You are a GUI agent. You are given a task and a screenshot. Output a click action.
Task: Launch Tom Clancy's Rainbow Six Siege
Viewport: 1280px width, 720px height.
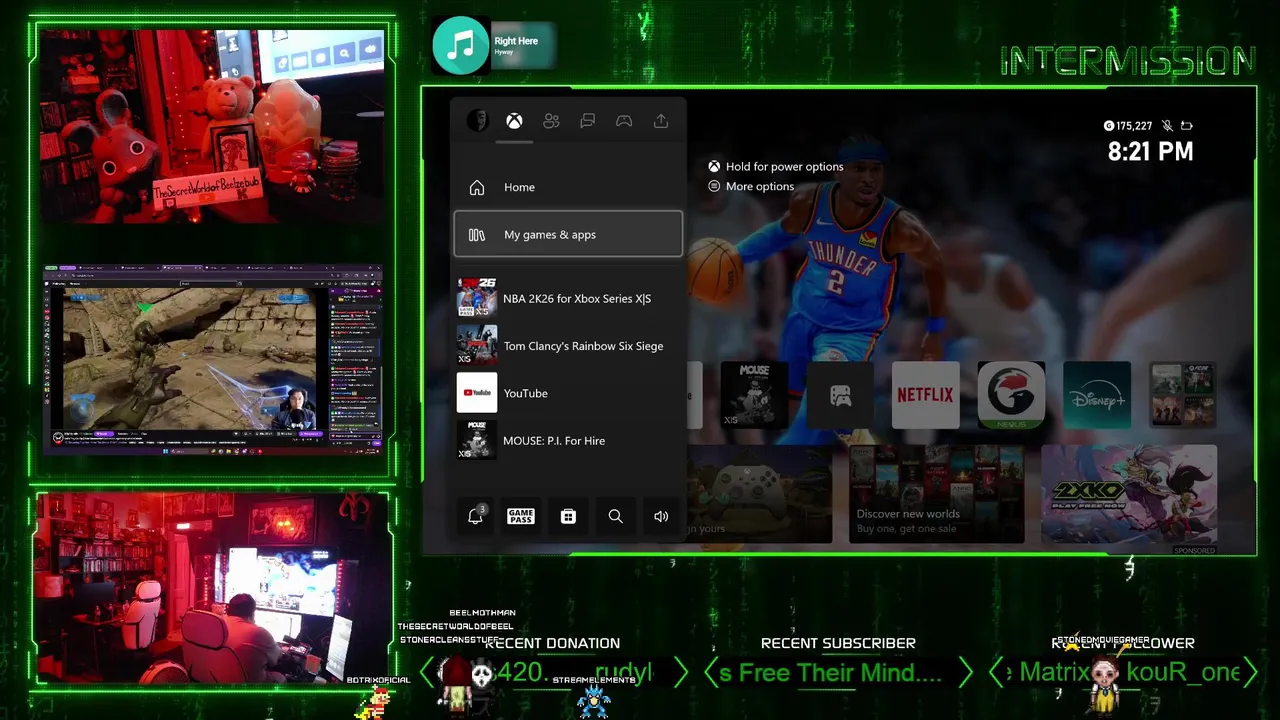click(568, 346)
